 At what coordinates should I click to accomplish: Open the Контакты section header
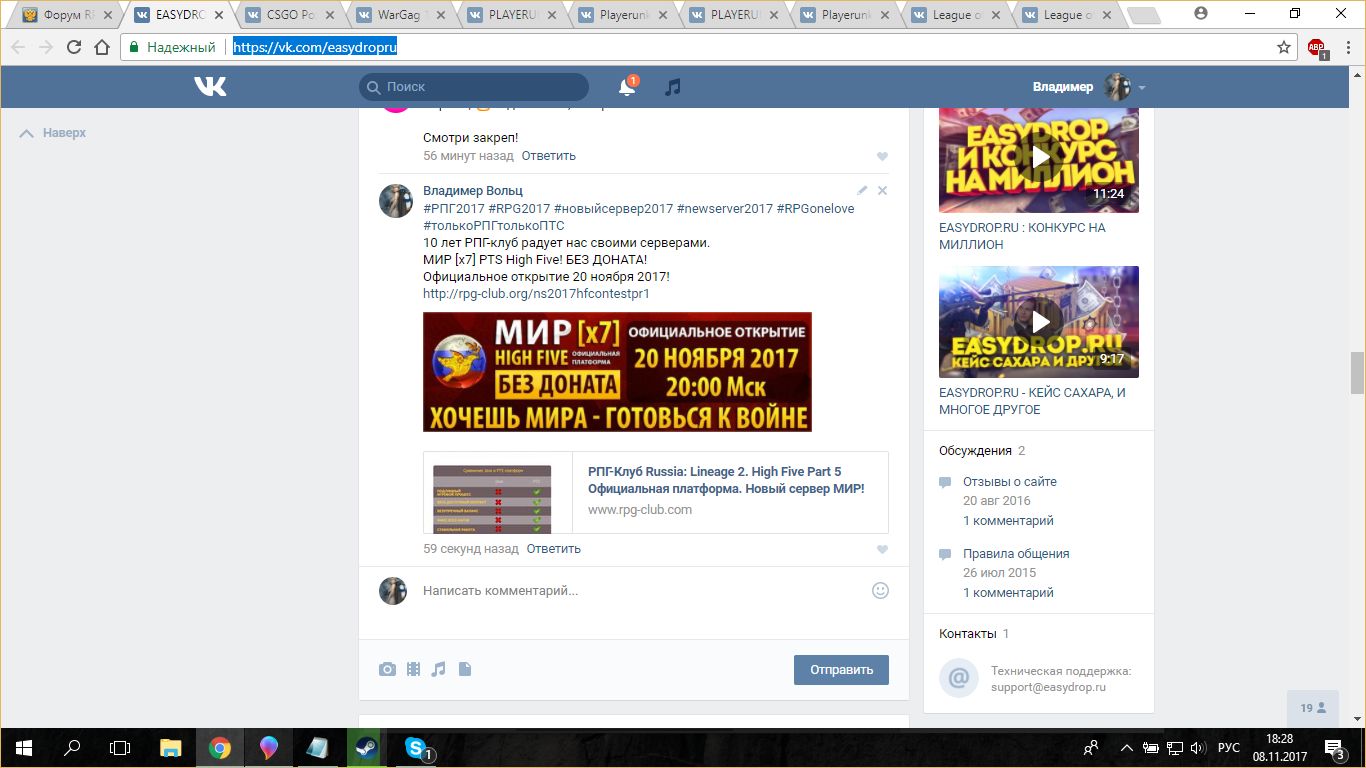click(967, 634)
